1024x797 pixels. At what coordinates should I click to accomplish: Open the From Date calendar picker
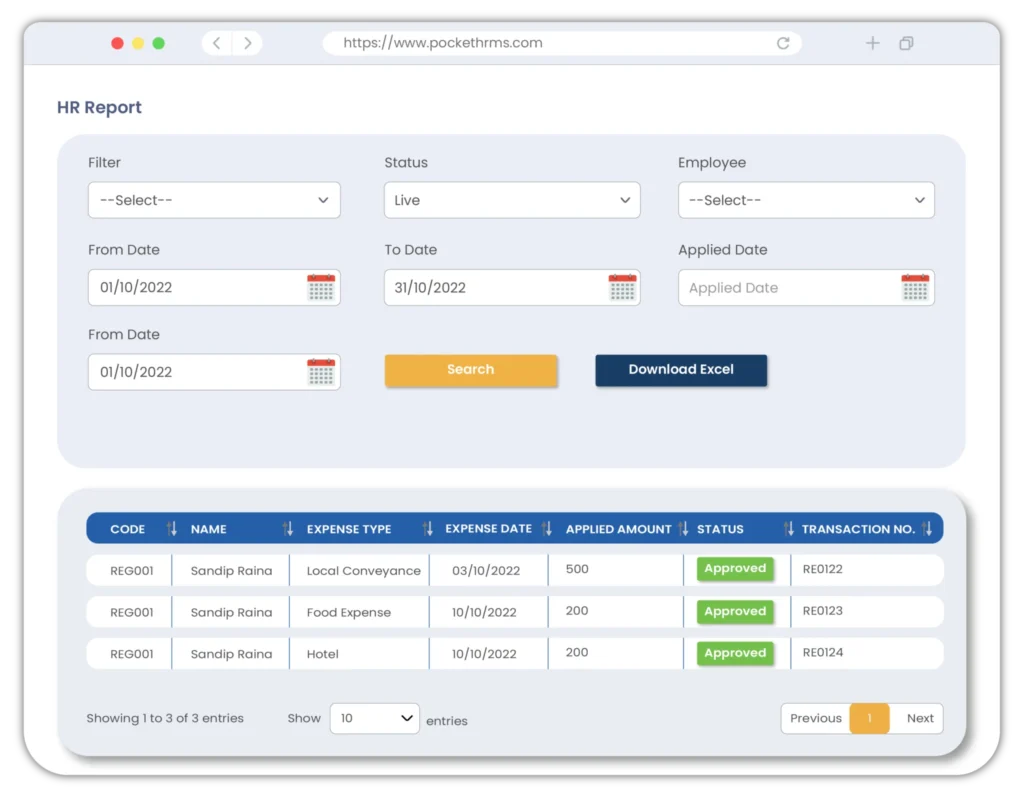tap(320, 287)
